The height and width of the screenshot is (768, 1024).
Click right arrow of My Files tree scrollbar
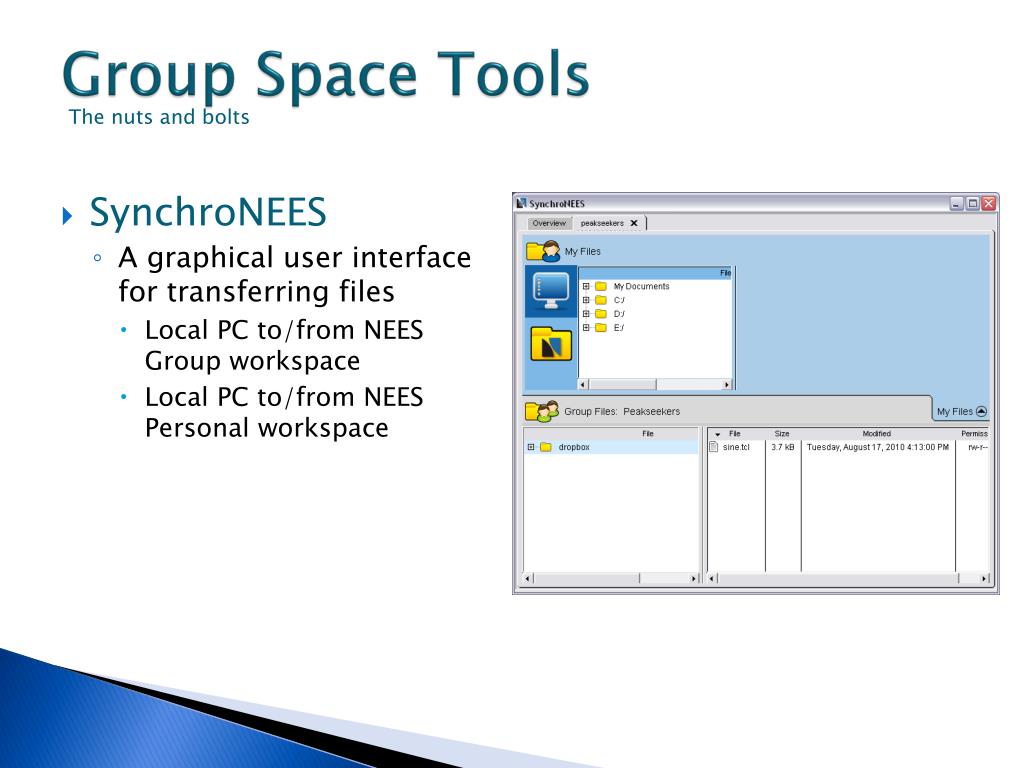727,385
